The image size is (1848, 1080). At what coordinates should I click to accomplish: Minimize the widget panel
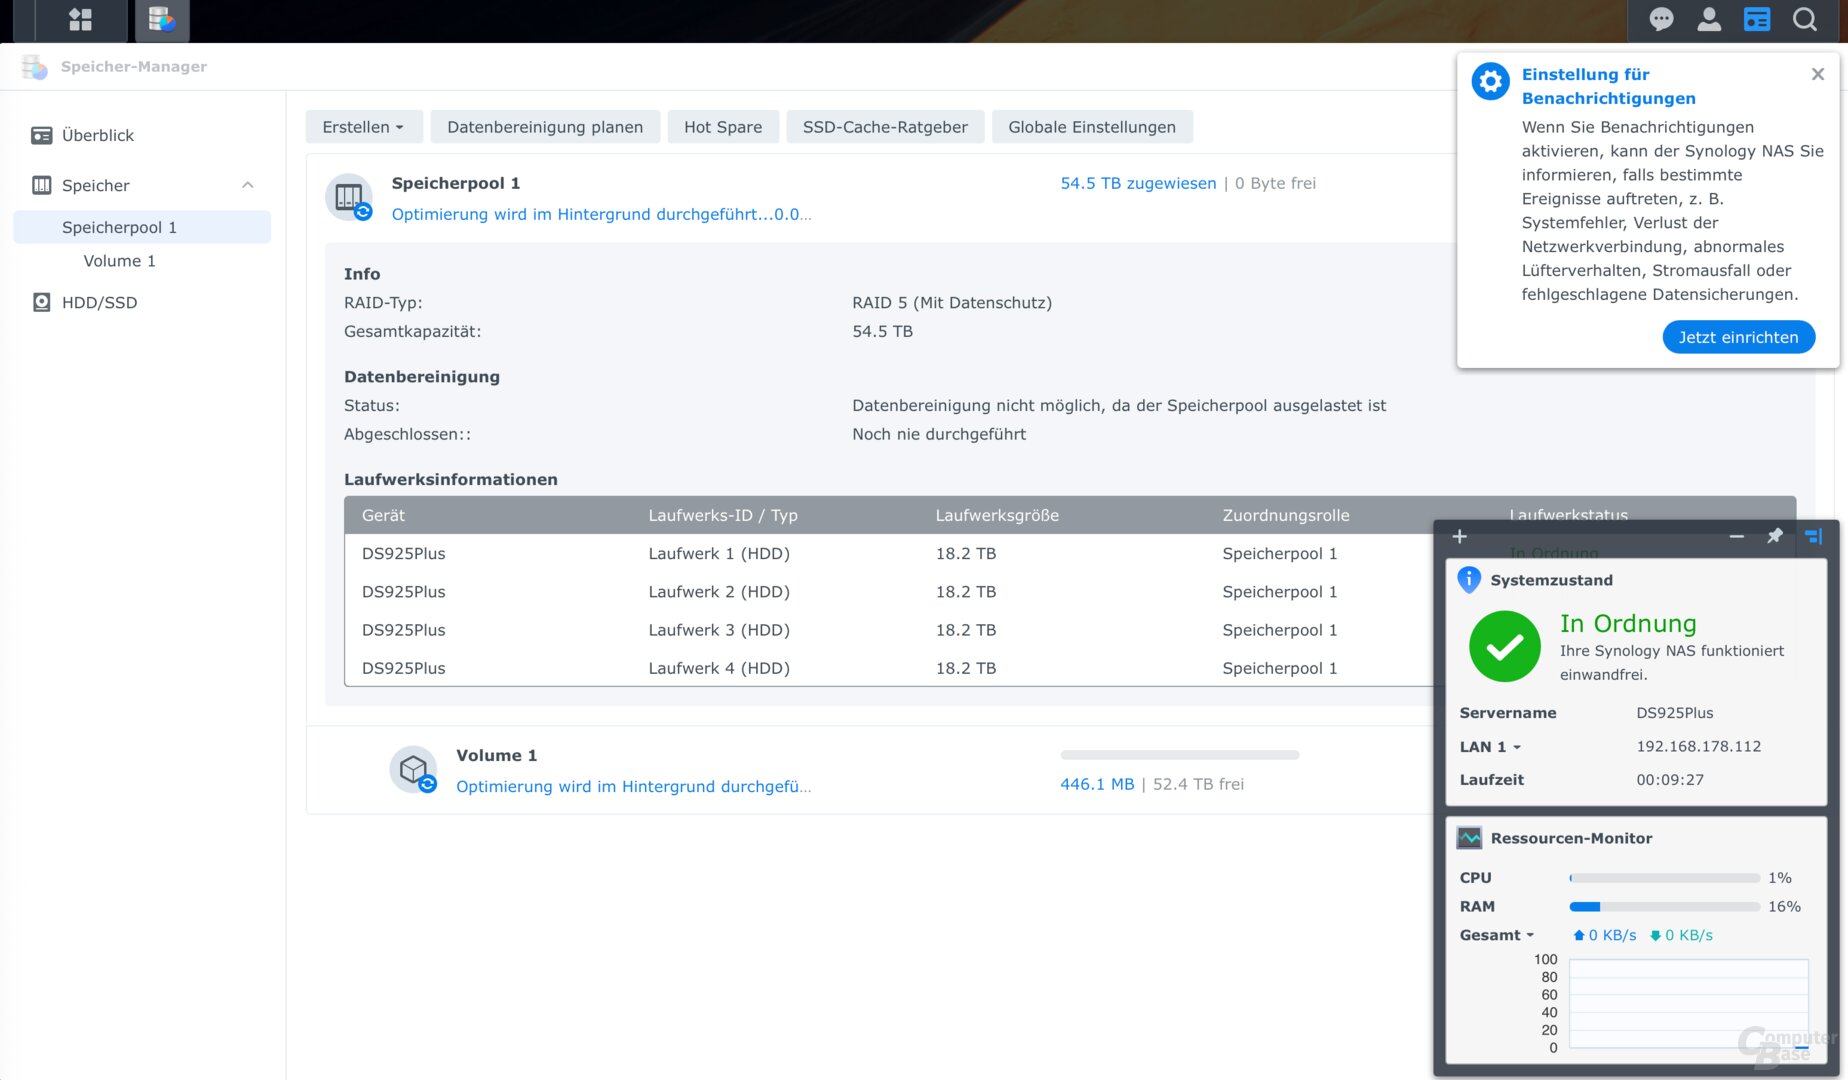(1737, 537)
